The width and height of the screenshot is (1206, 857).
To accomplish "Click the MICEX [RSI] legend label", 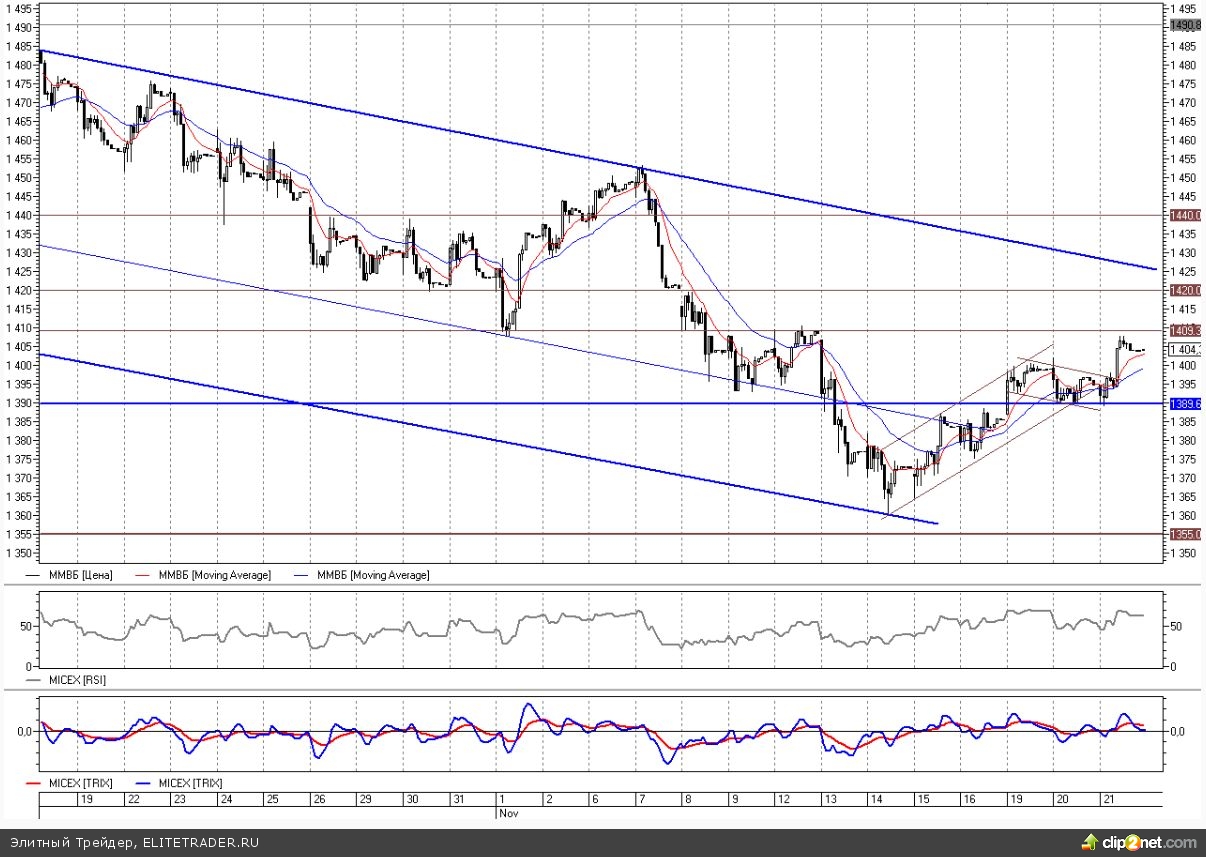I will (x=77, y=680).
